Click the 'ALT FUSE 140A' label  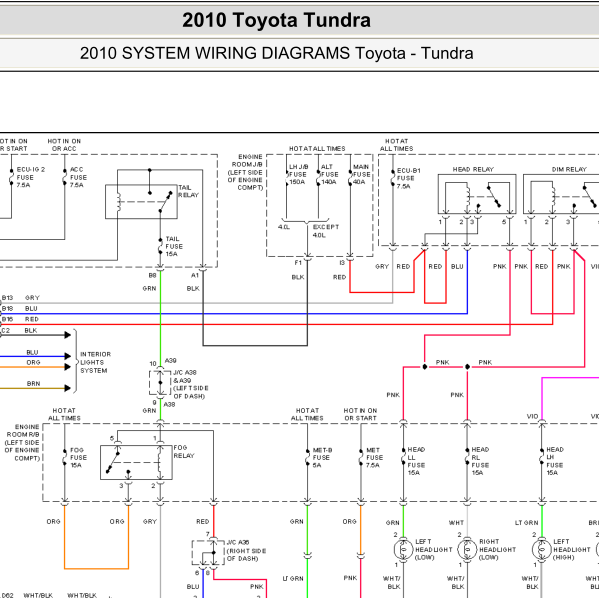(x=329, y=175)
